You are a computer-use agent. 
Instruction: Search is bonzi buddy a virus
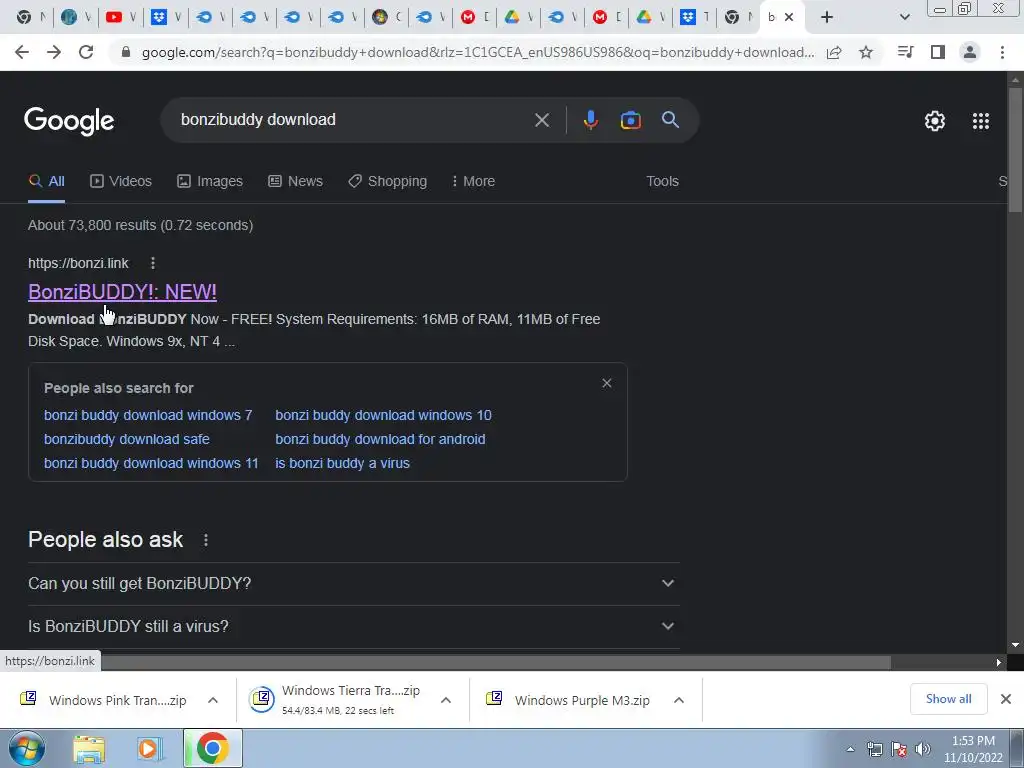pyautogui.click(x=342, y=464)
